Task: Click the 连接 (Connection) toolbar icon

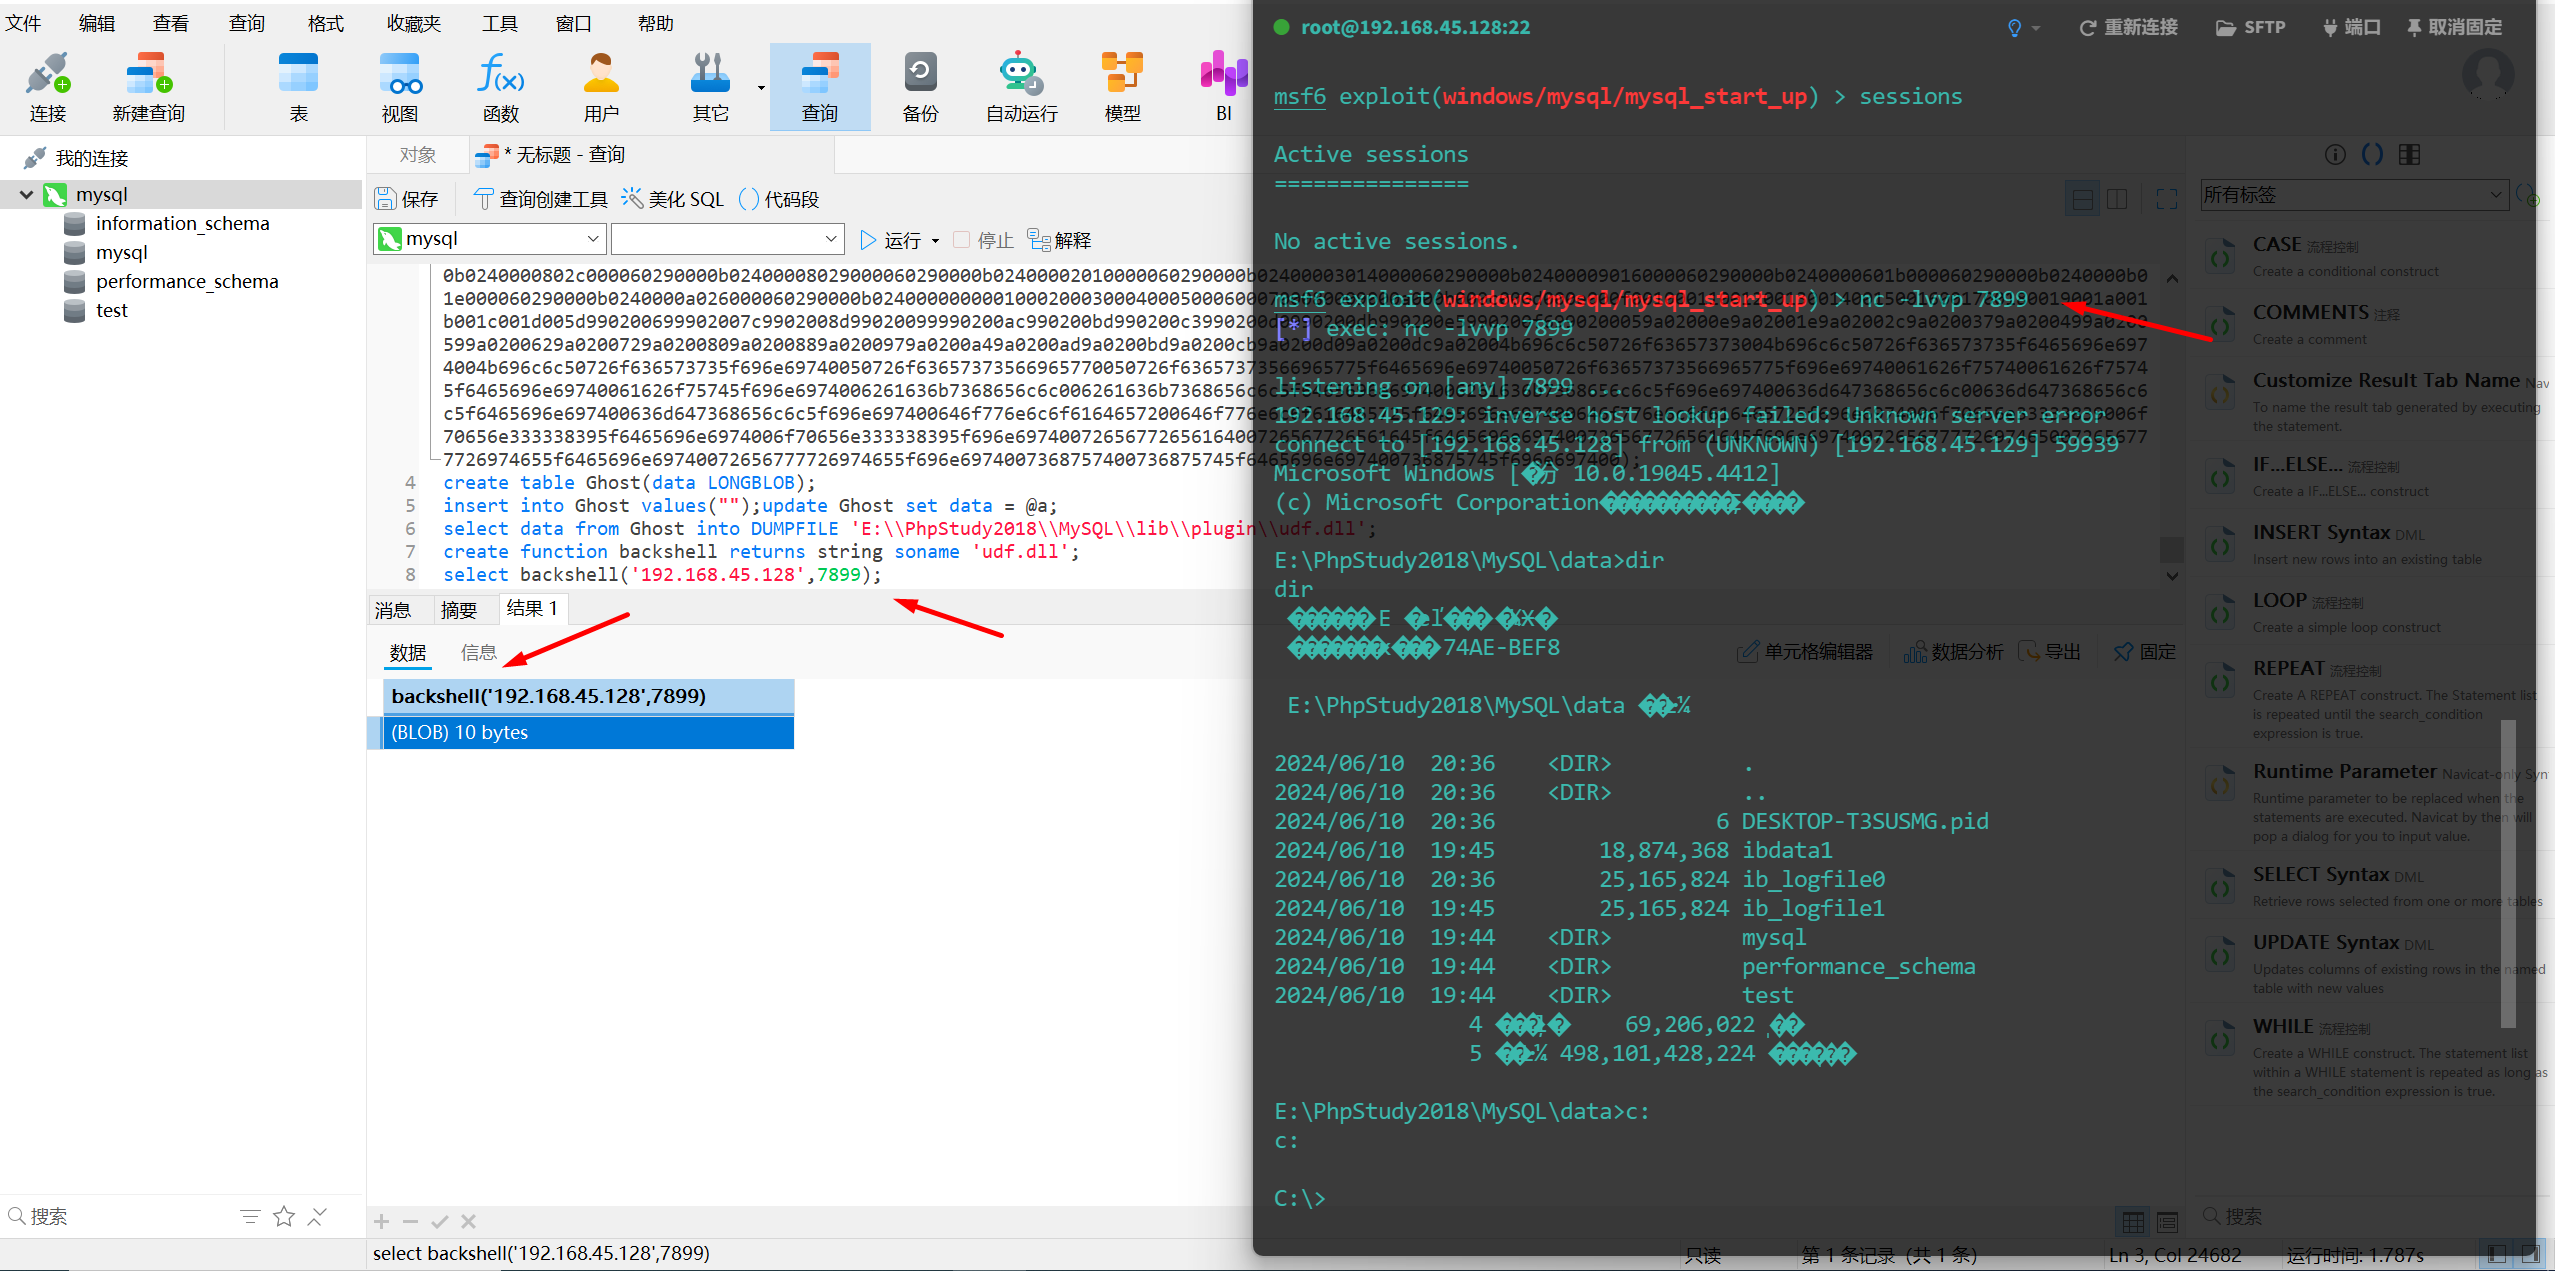Action: click(48, 87)
